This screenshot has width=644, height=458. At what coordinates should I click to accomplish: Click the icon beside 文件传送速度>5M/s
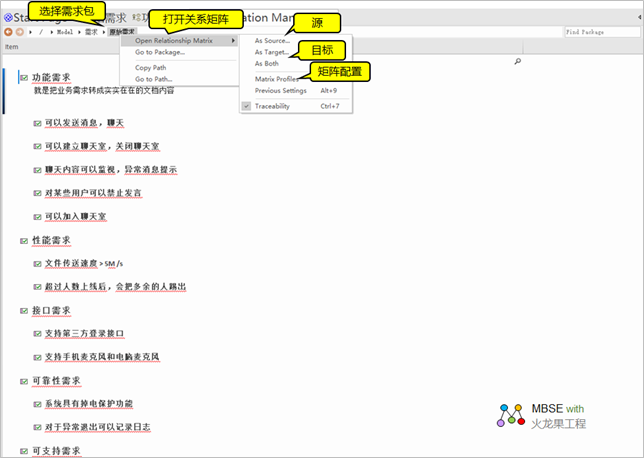pyautogui.click(x=37, y=263)
